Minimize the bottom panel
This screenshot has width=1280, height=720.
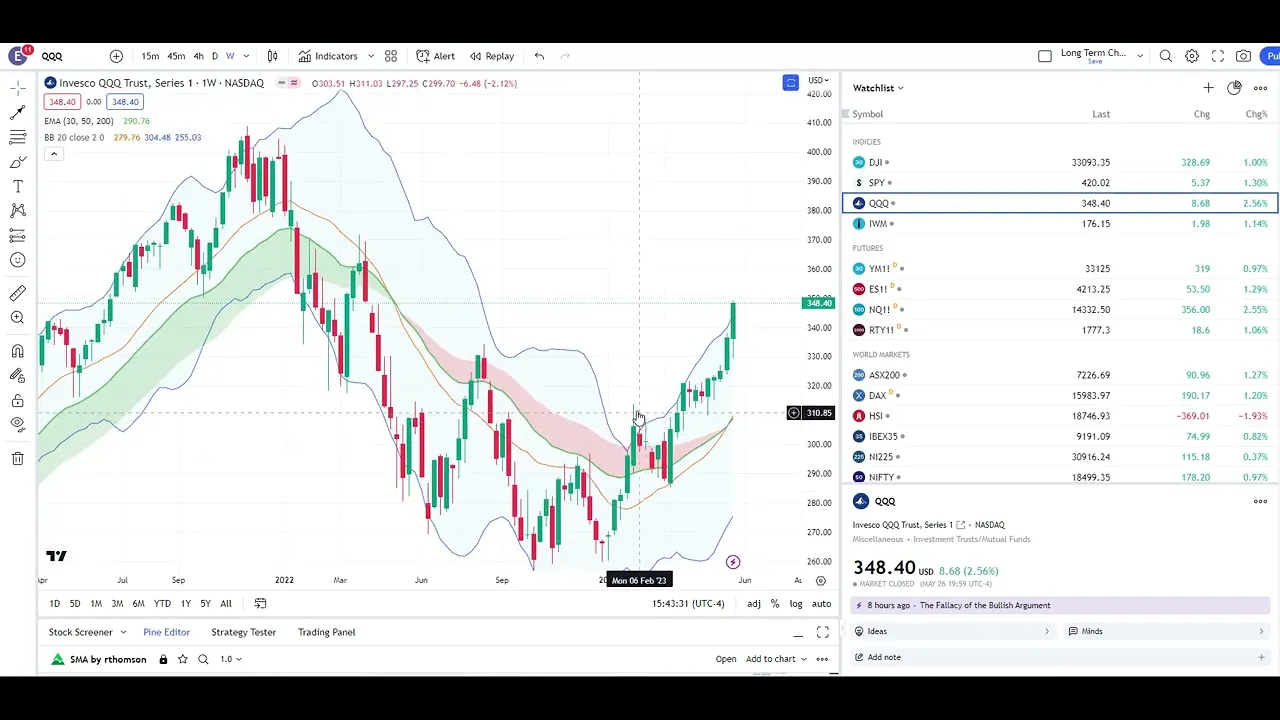(798, 632)
